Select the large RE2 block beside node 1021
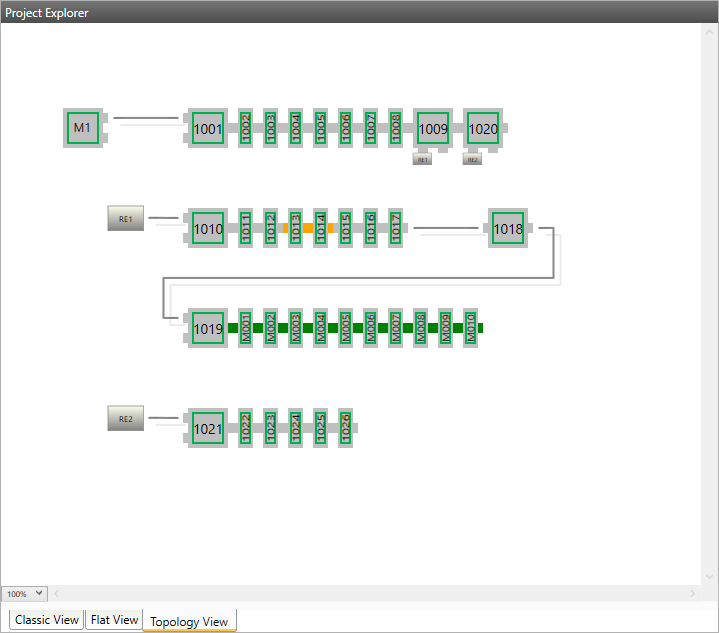 126,419
